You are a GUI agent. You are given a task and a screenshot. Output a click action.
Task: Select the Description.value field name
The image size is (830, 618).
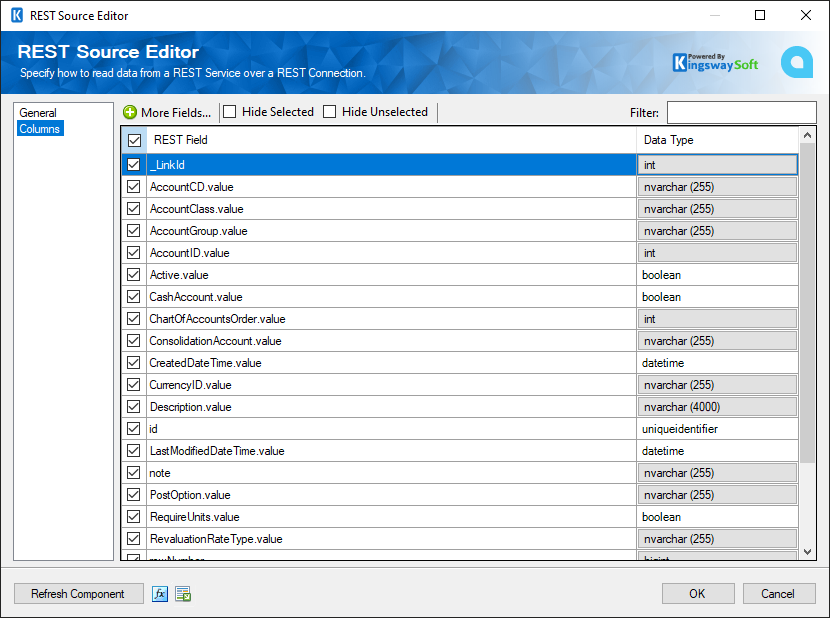click(191, 407)
